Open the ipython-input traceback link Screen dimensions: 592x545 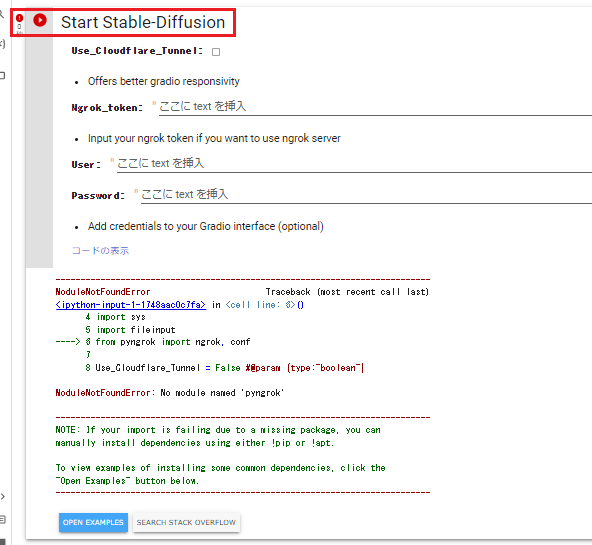(x=131, y=305)
